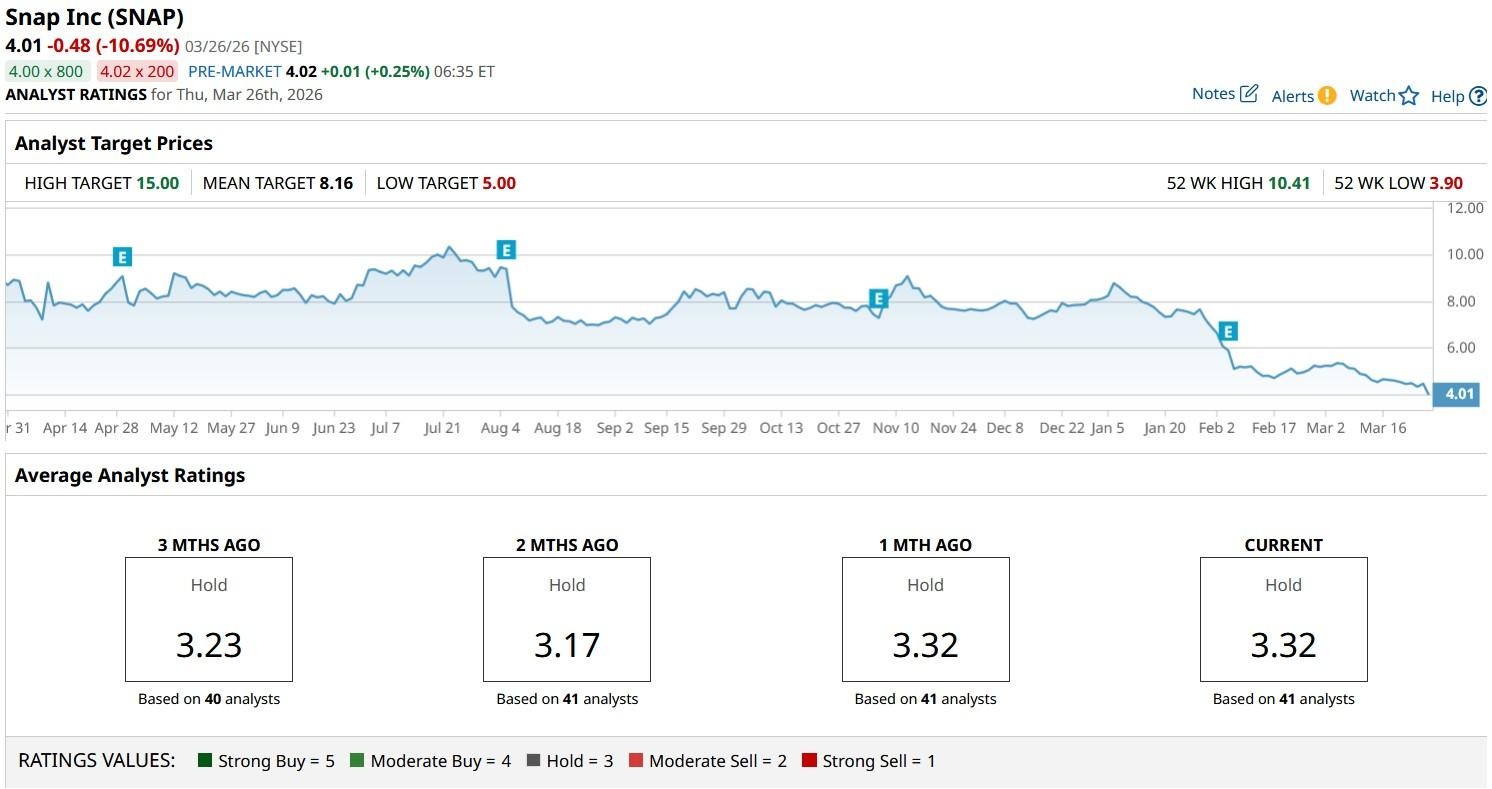Click the MEAN TARGET 8.16 value
Image resolution: width=1492 pixels, height=789 pixels.
[336, 183]
